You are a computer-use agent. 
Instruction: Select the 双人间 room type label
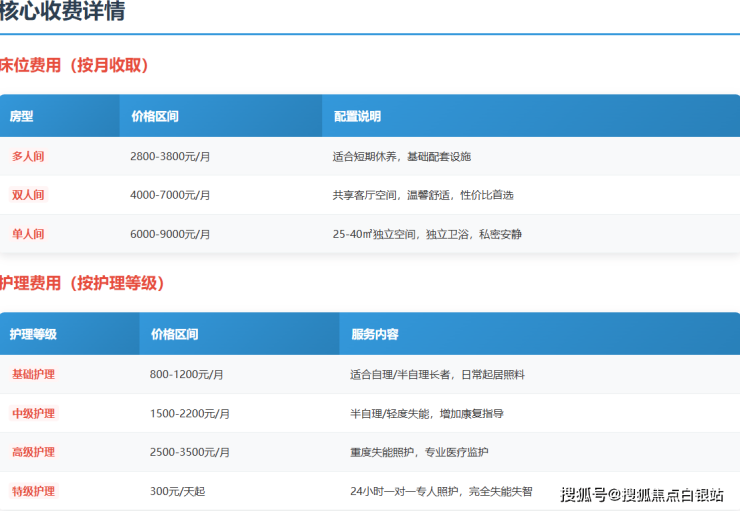(28, 195)
